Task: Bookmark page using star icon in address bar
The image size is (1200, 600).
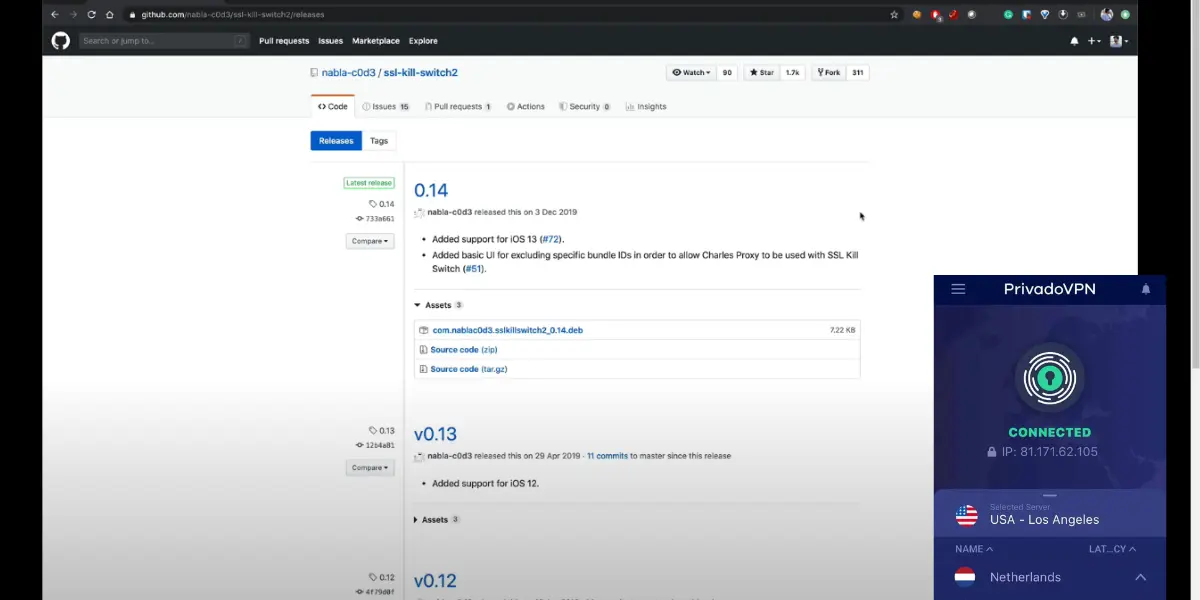Action: click(x=894, y=15)
